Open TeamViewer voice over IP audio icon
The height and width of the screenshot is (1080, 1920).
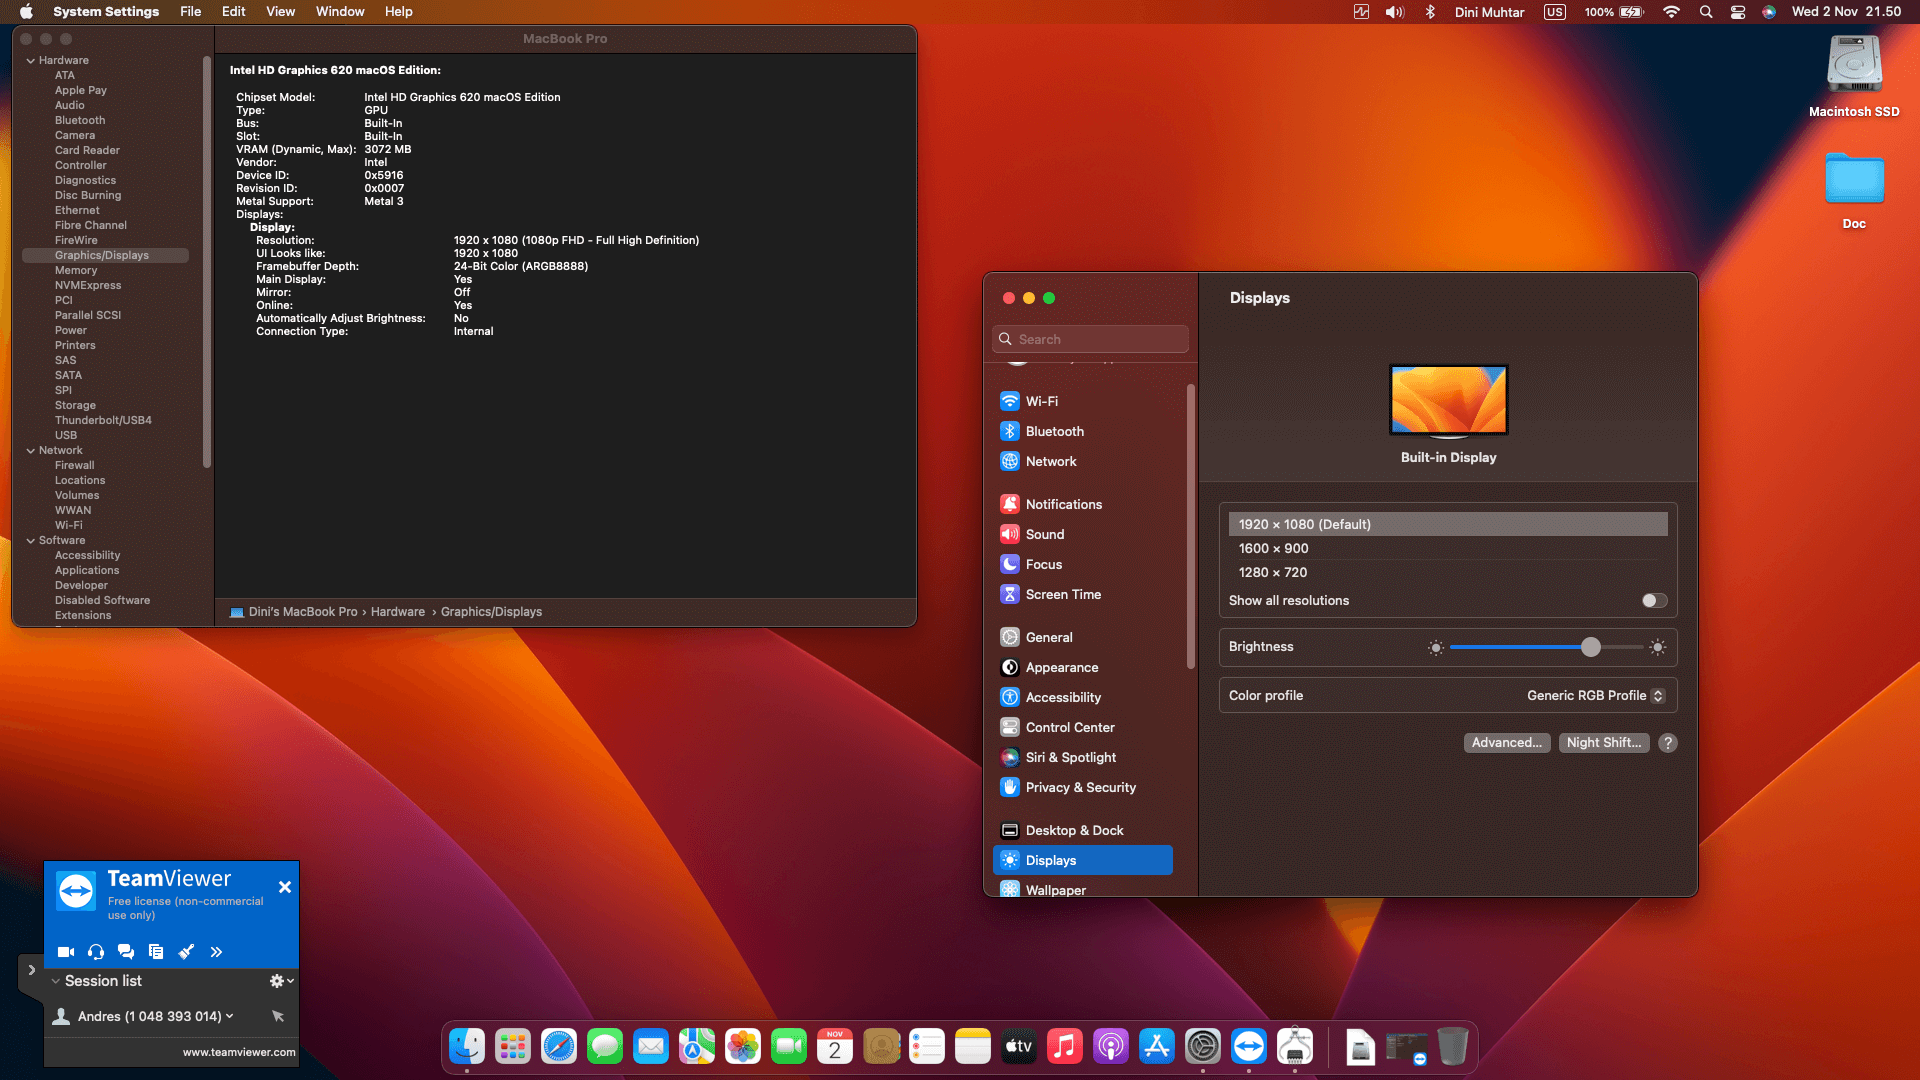coord(96,952)
